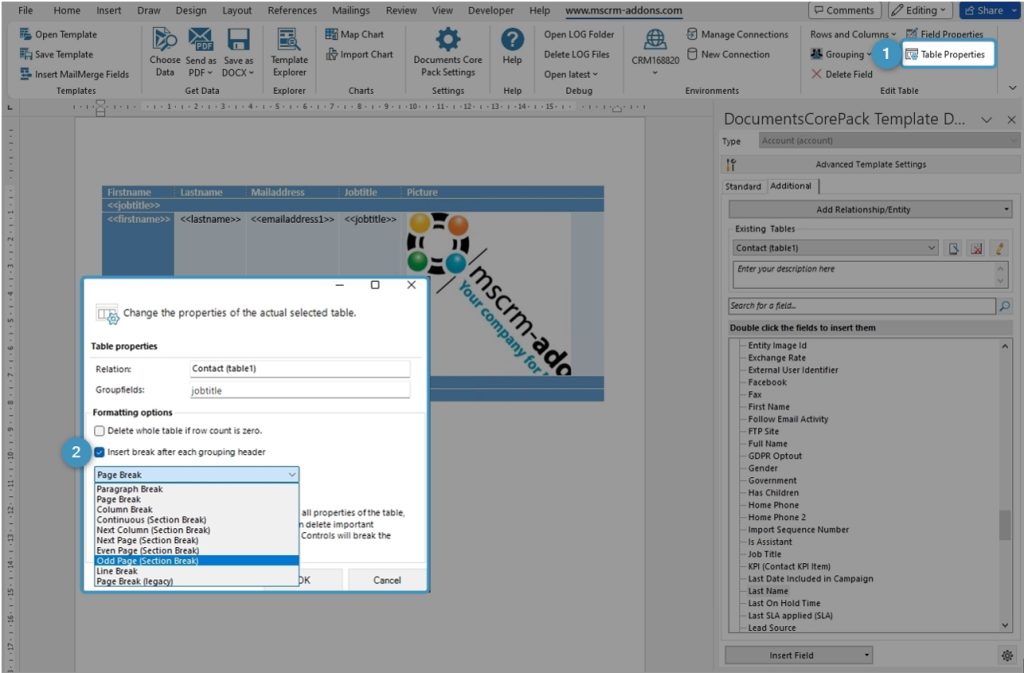This screenshot has width=1024, height=673.
Task: Open Template from the Templates group
Action: (x=58, y=35)
